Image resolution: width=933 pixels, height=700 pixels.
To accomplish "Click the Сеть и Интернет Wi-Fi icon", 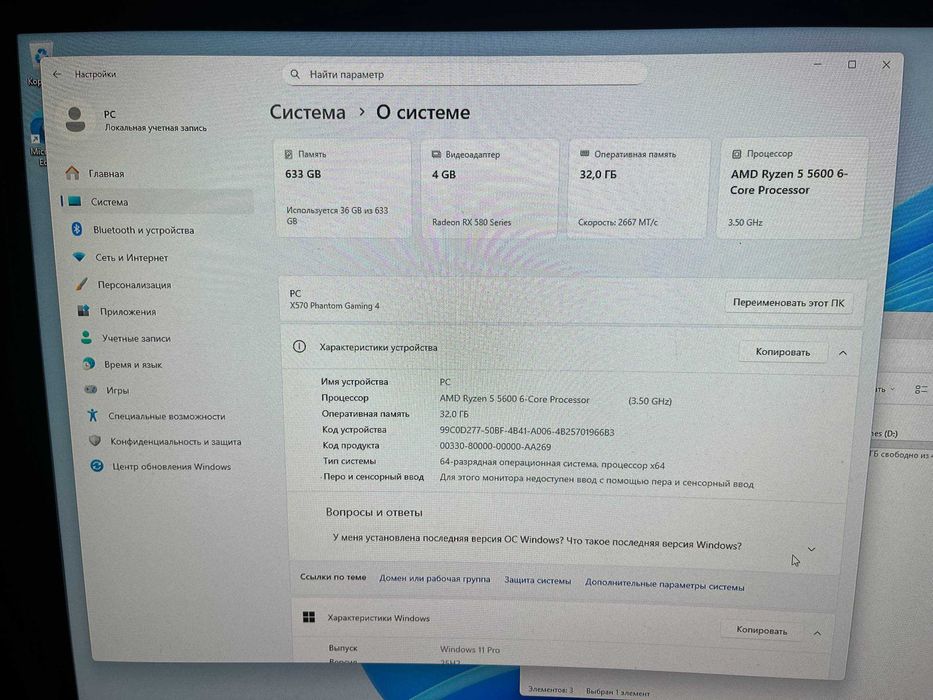I will 79,257.
